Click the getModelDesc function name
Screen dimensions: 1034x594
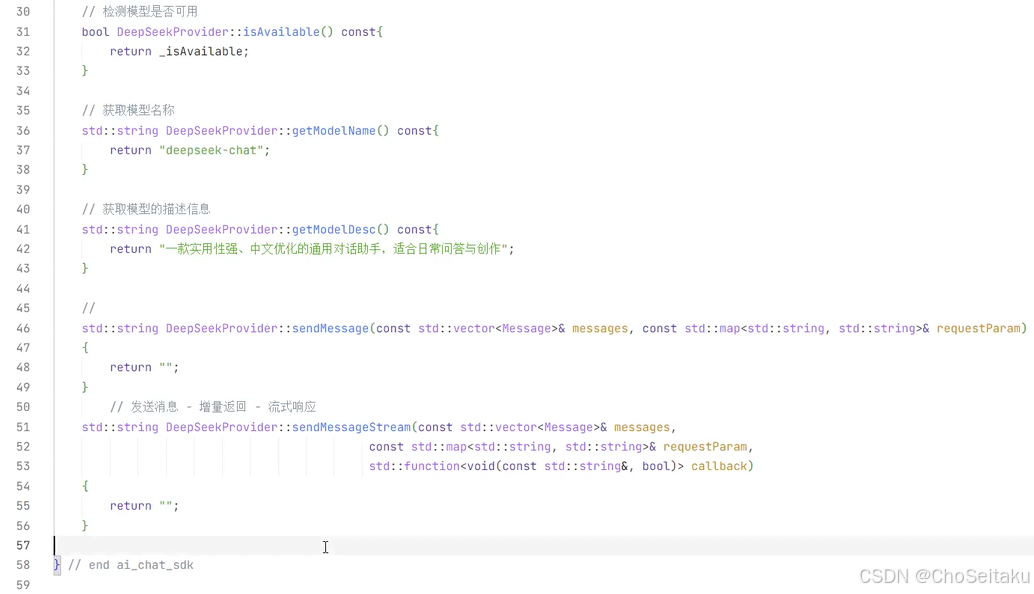(x=334, y=229)
